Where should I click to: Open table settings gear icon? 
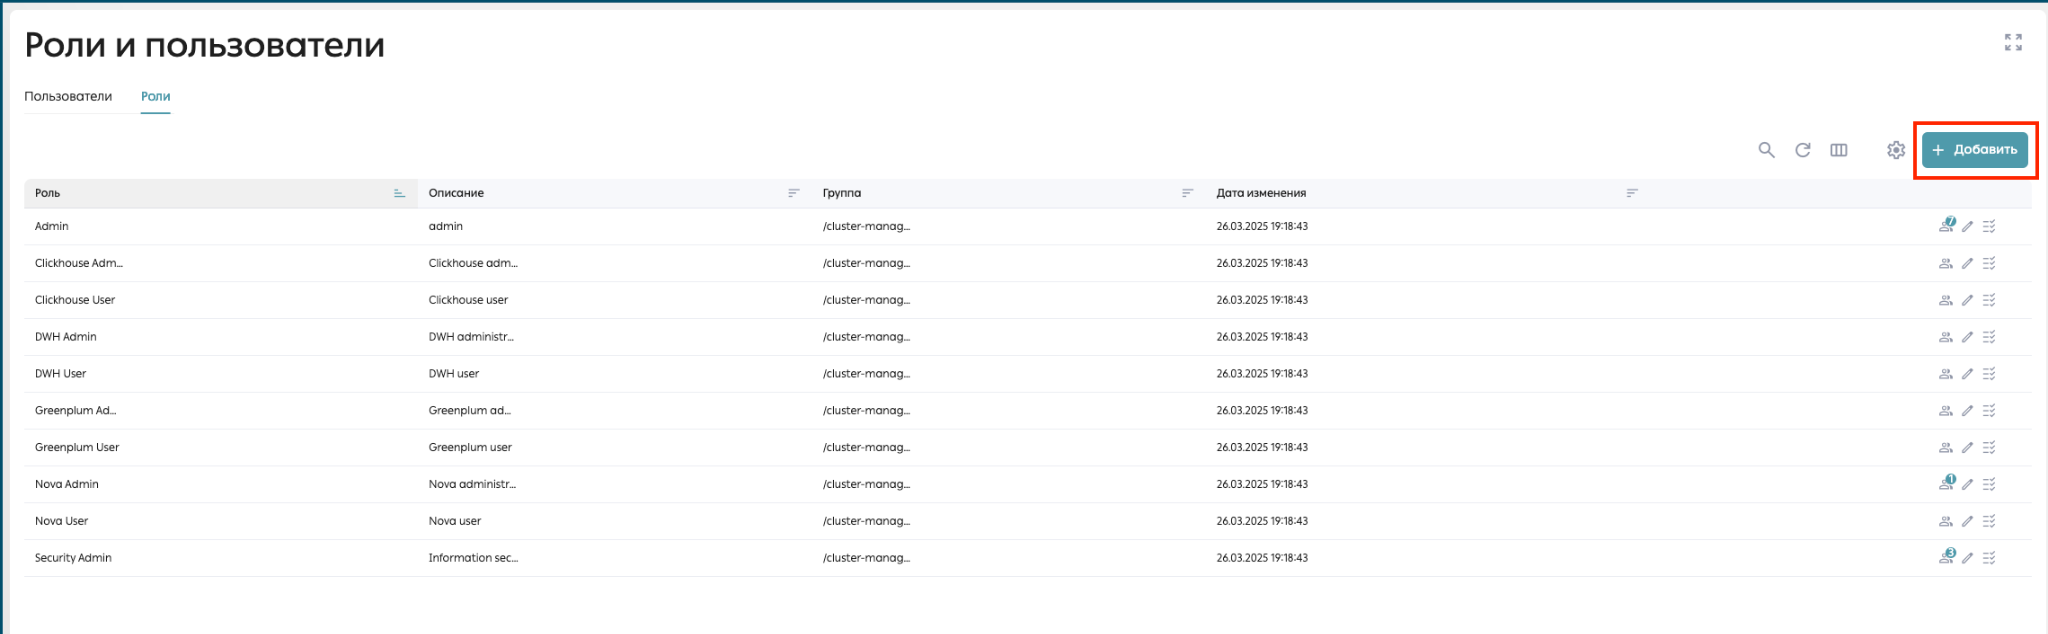pos(1896,150)
